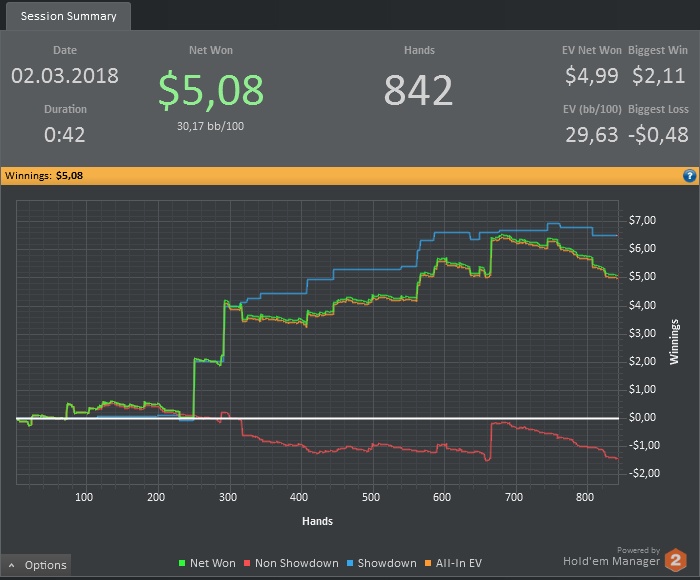Click the Powered by Hold'em Manager text
700x580 pixels.
pyautogui.click(x=612, y=556)
